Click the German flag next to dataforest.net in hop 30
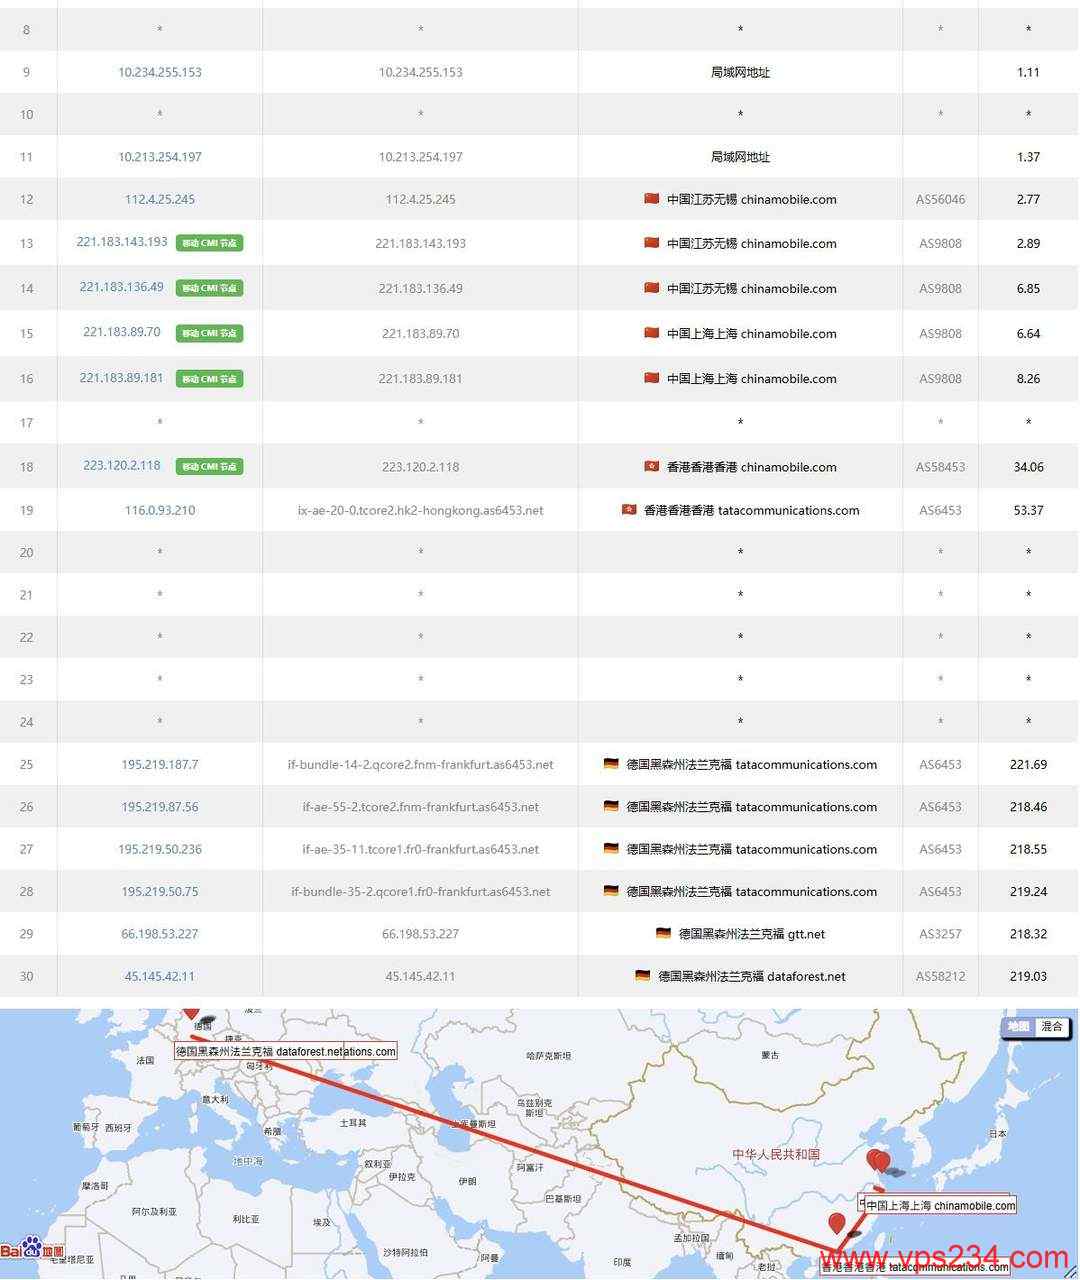The image size is (1080, 1280). pos(642,975)
